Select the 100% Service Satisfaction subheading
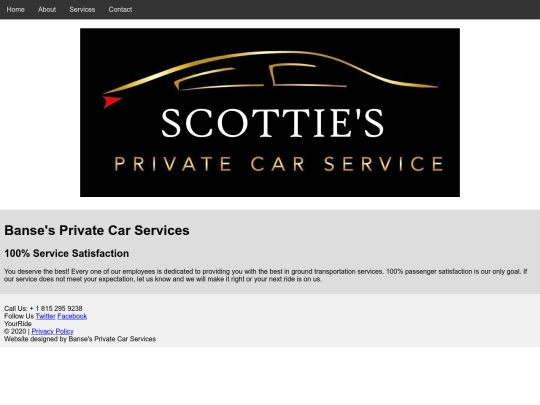 [66, 253]
